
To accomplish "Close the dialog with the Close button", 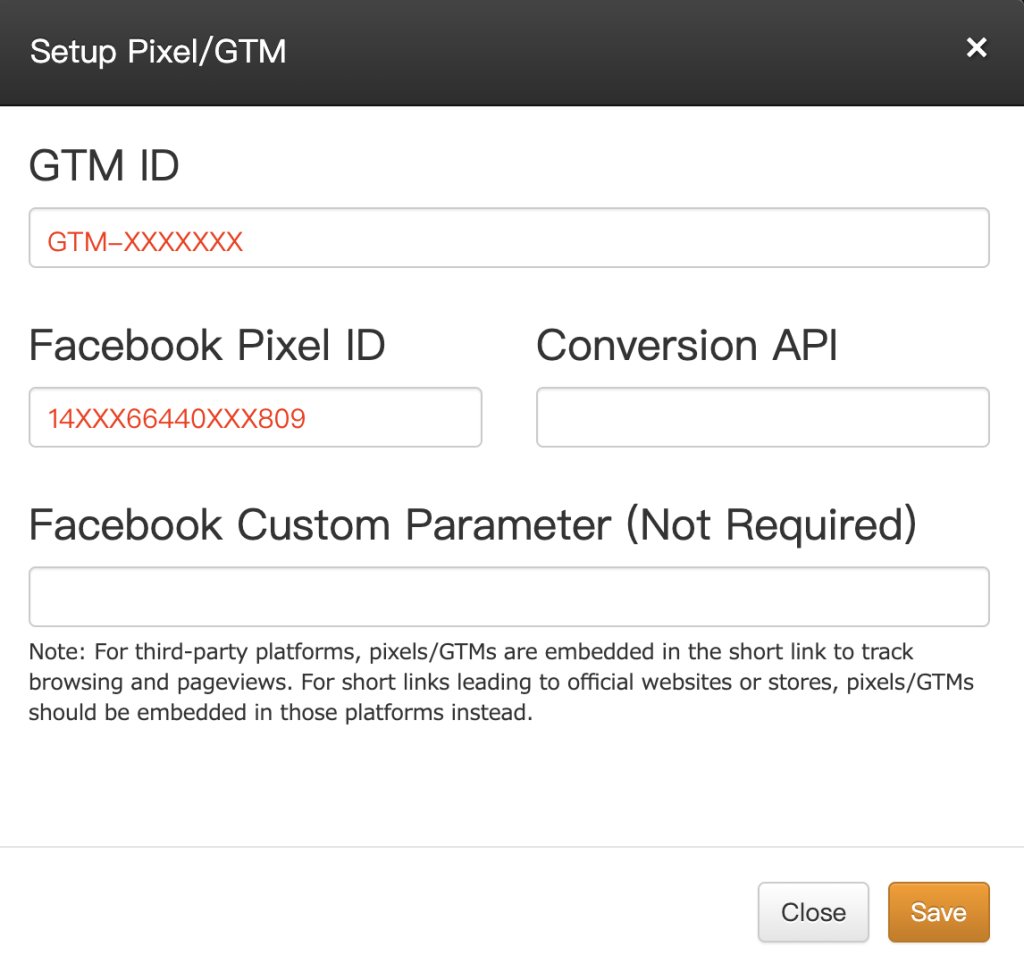I will 813,912.
